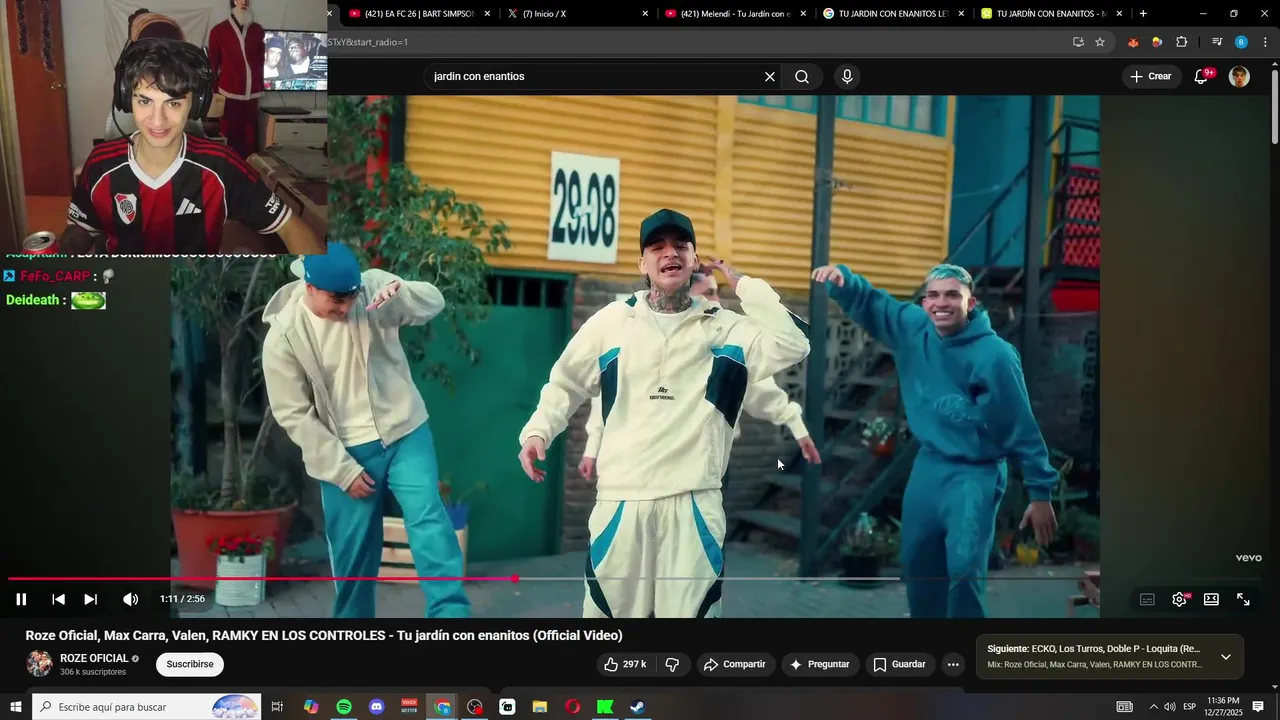1280x720 pixels.
Task: Start voice search with the microphone
Action: click(x=847, y=77)
